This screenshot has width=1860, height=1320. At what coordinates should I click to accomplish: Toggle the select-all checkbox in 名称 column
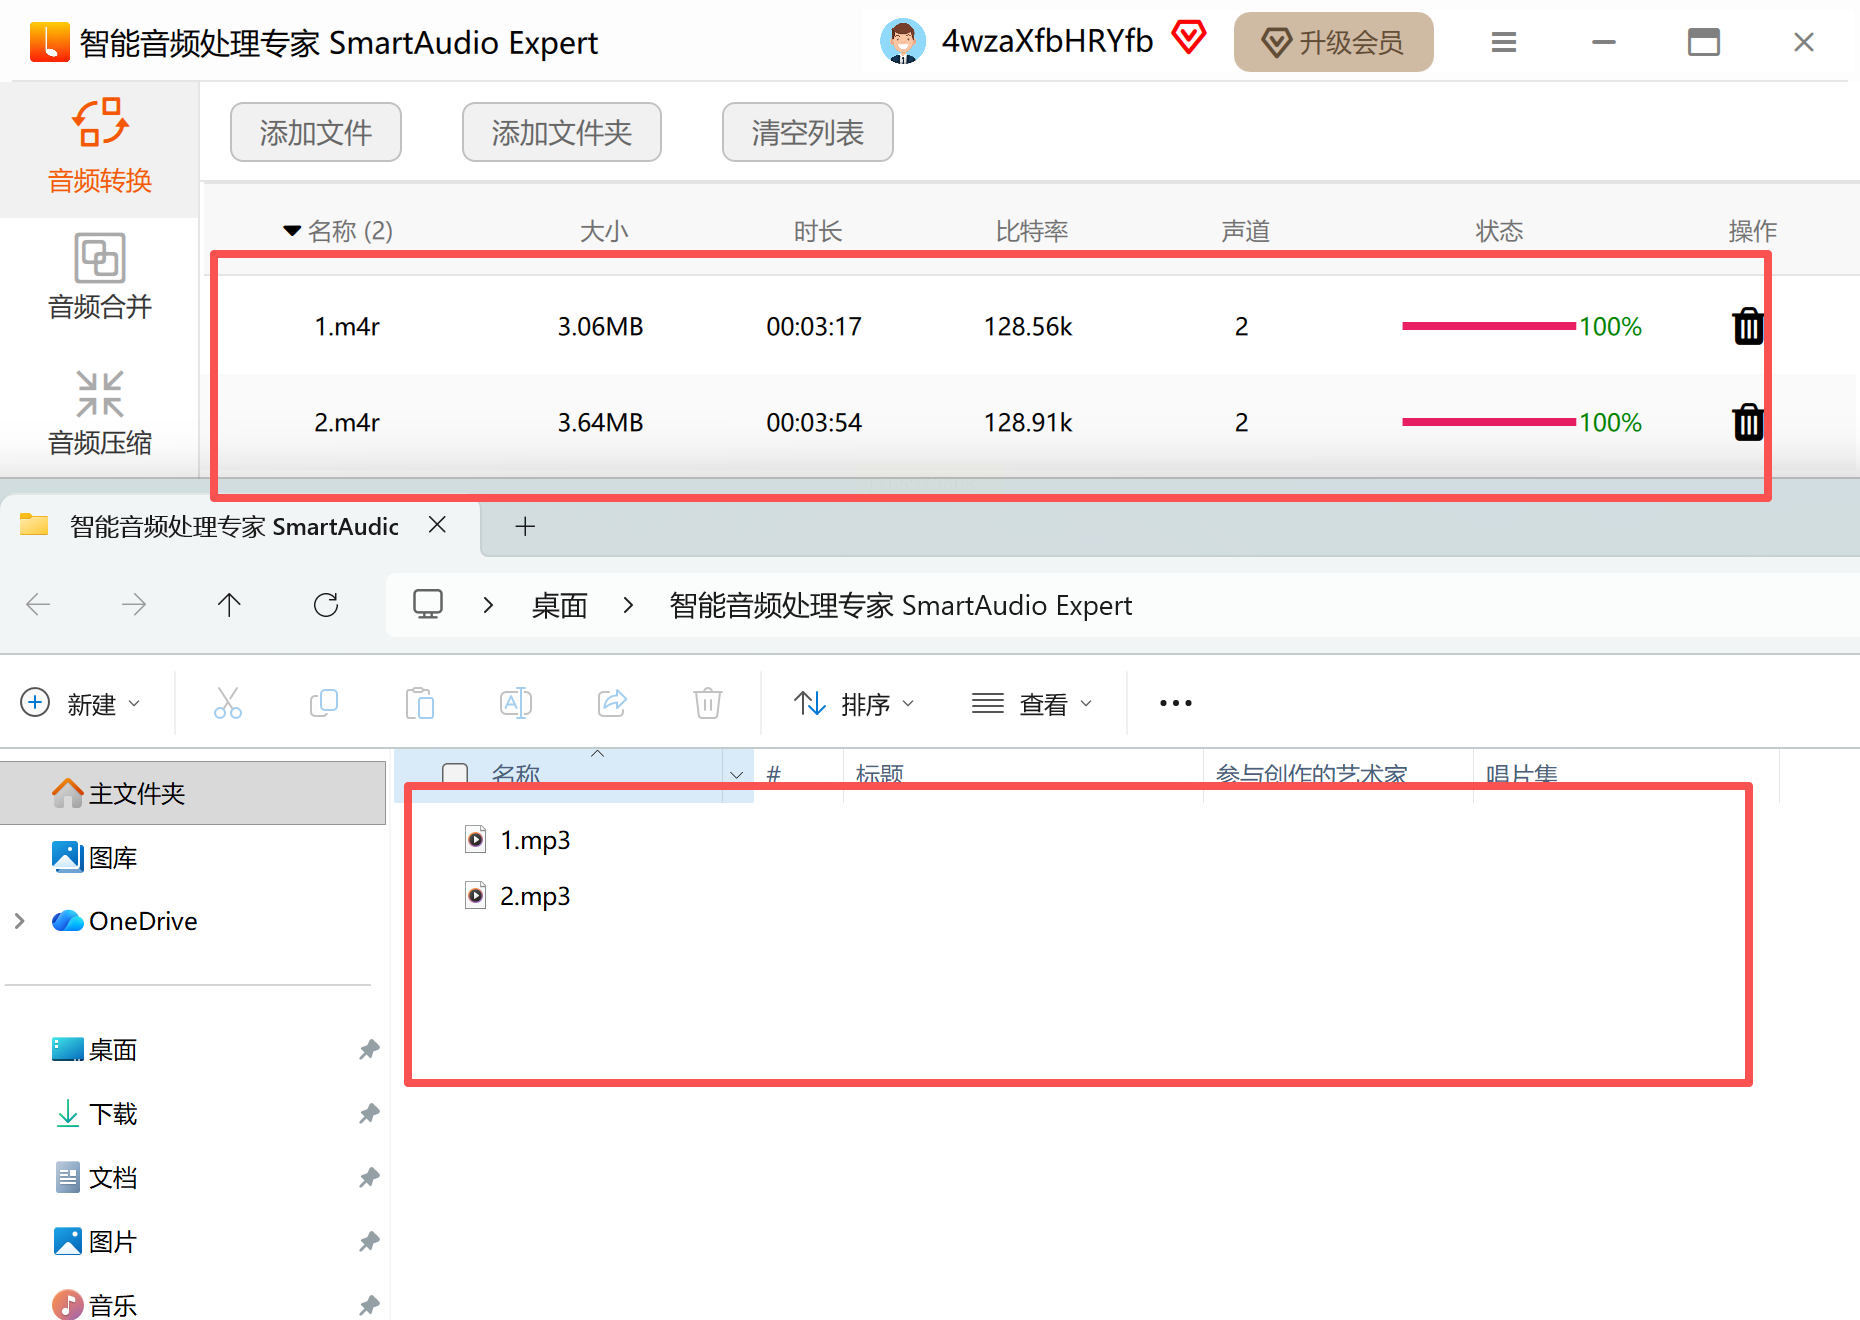[455, 774]
